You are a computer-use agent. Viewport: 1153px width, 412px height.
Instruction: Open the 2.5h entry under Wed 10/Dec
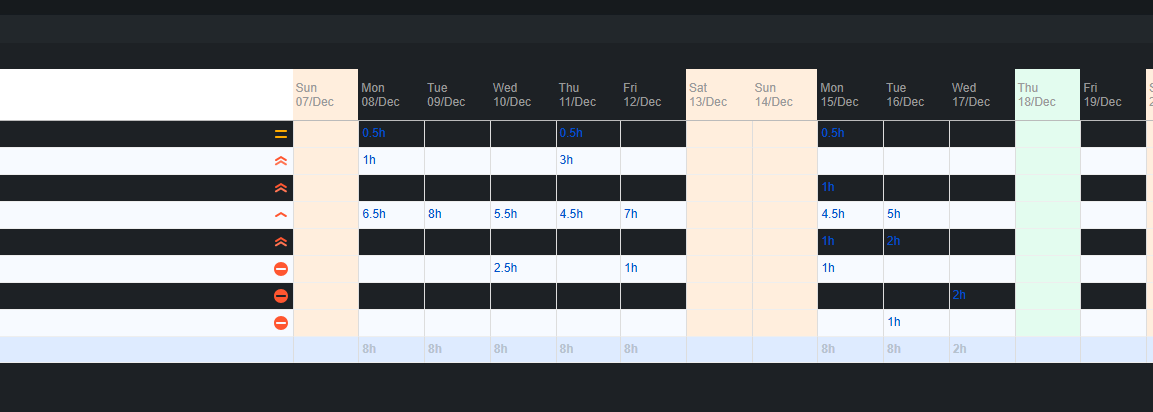(505, 268)
